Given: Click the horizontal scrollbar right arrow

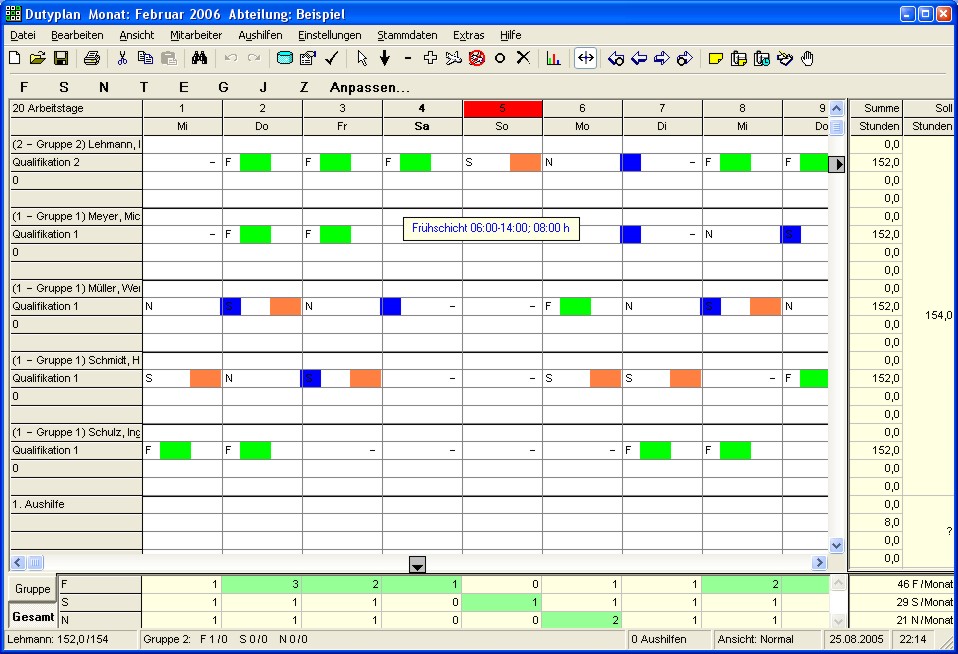Looking at the screenshot, I should point(819,563).
